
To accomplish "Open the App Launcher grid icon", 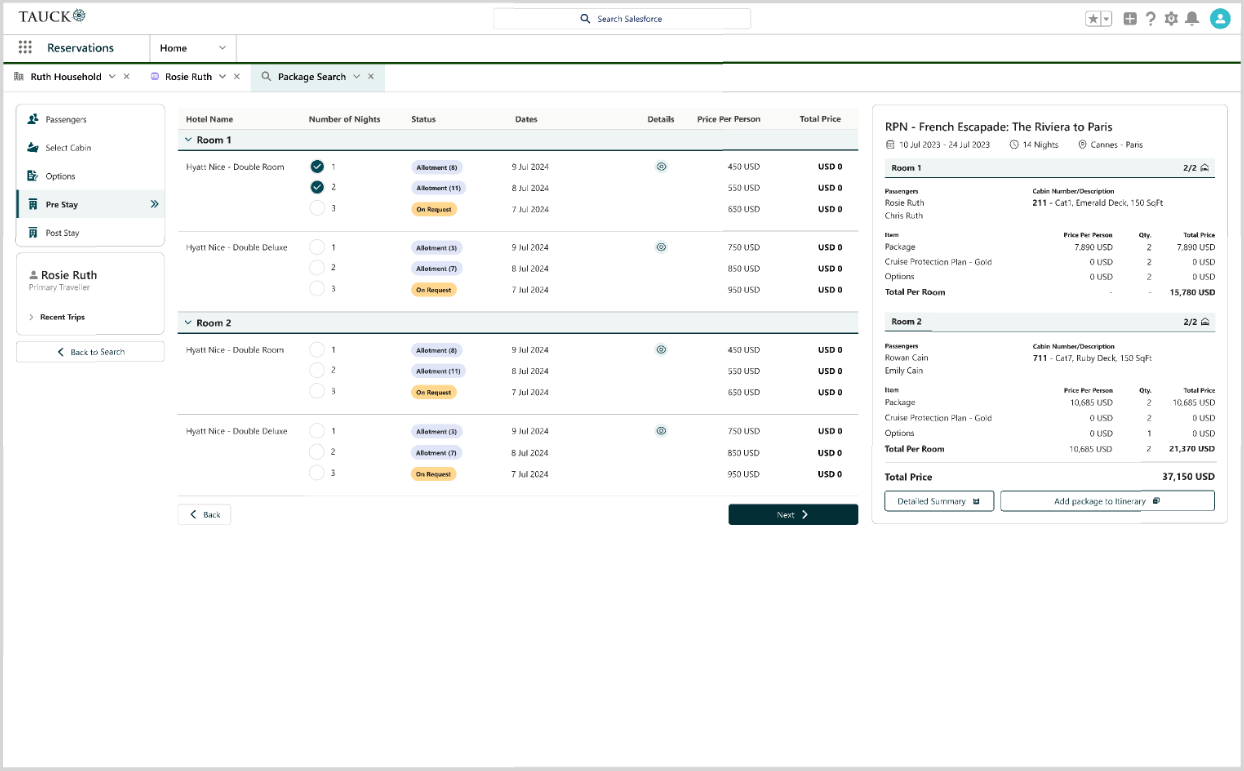I will coord(25,48).
